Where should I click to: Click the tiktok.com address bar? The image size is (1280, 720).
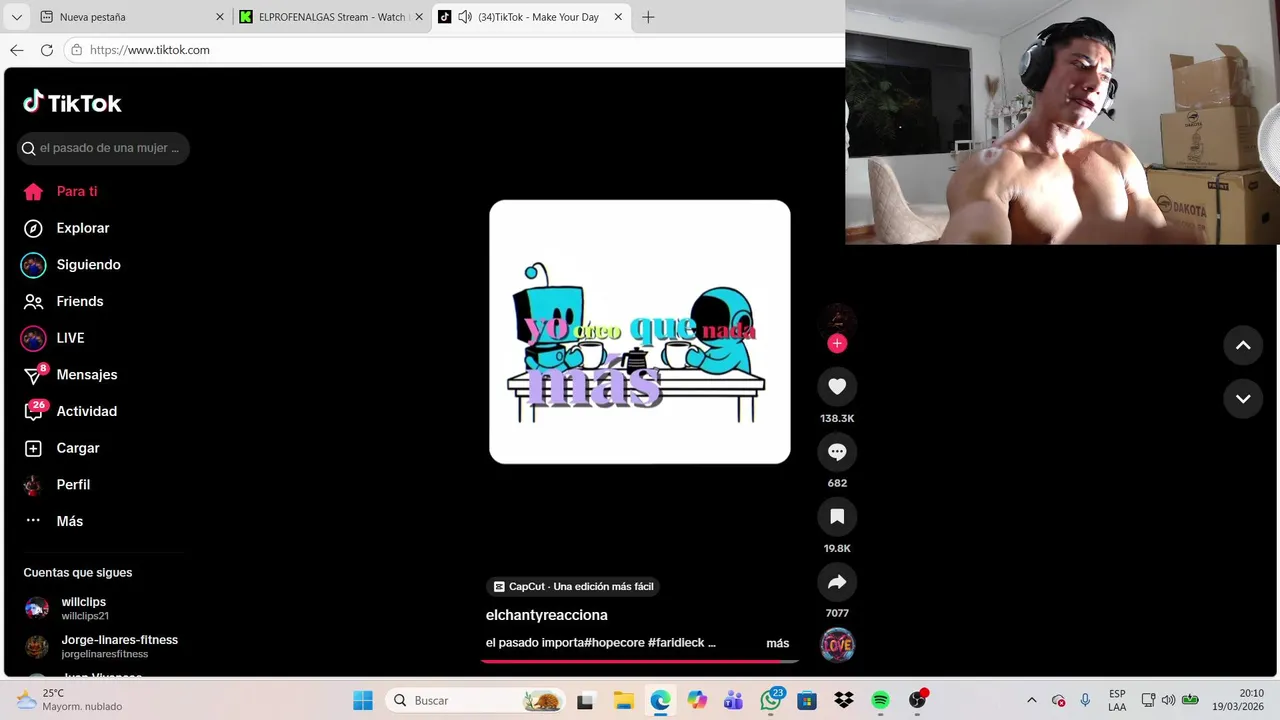point(455,50)
